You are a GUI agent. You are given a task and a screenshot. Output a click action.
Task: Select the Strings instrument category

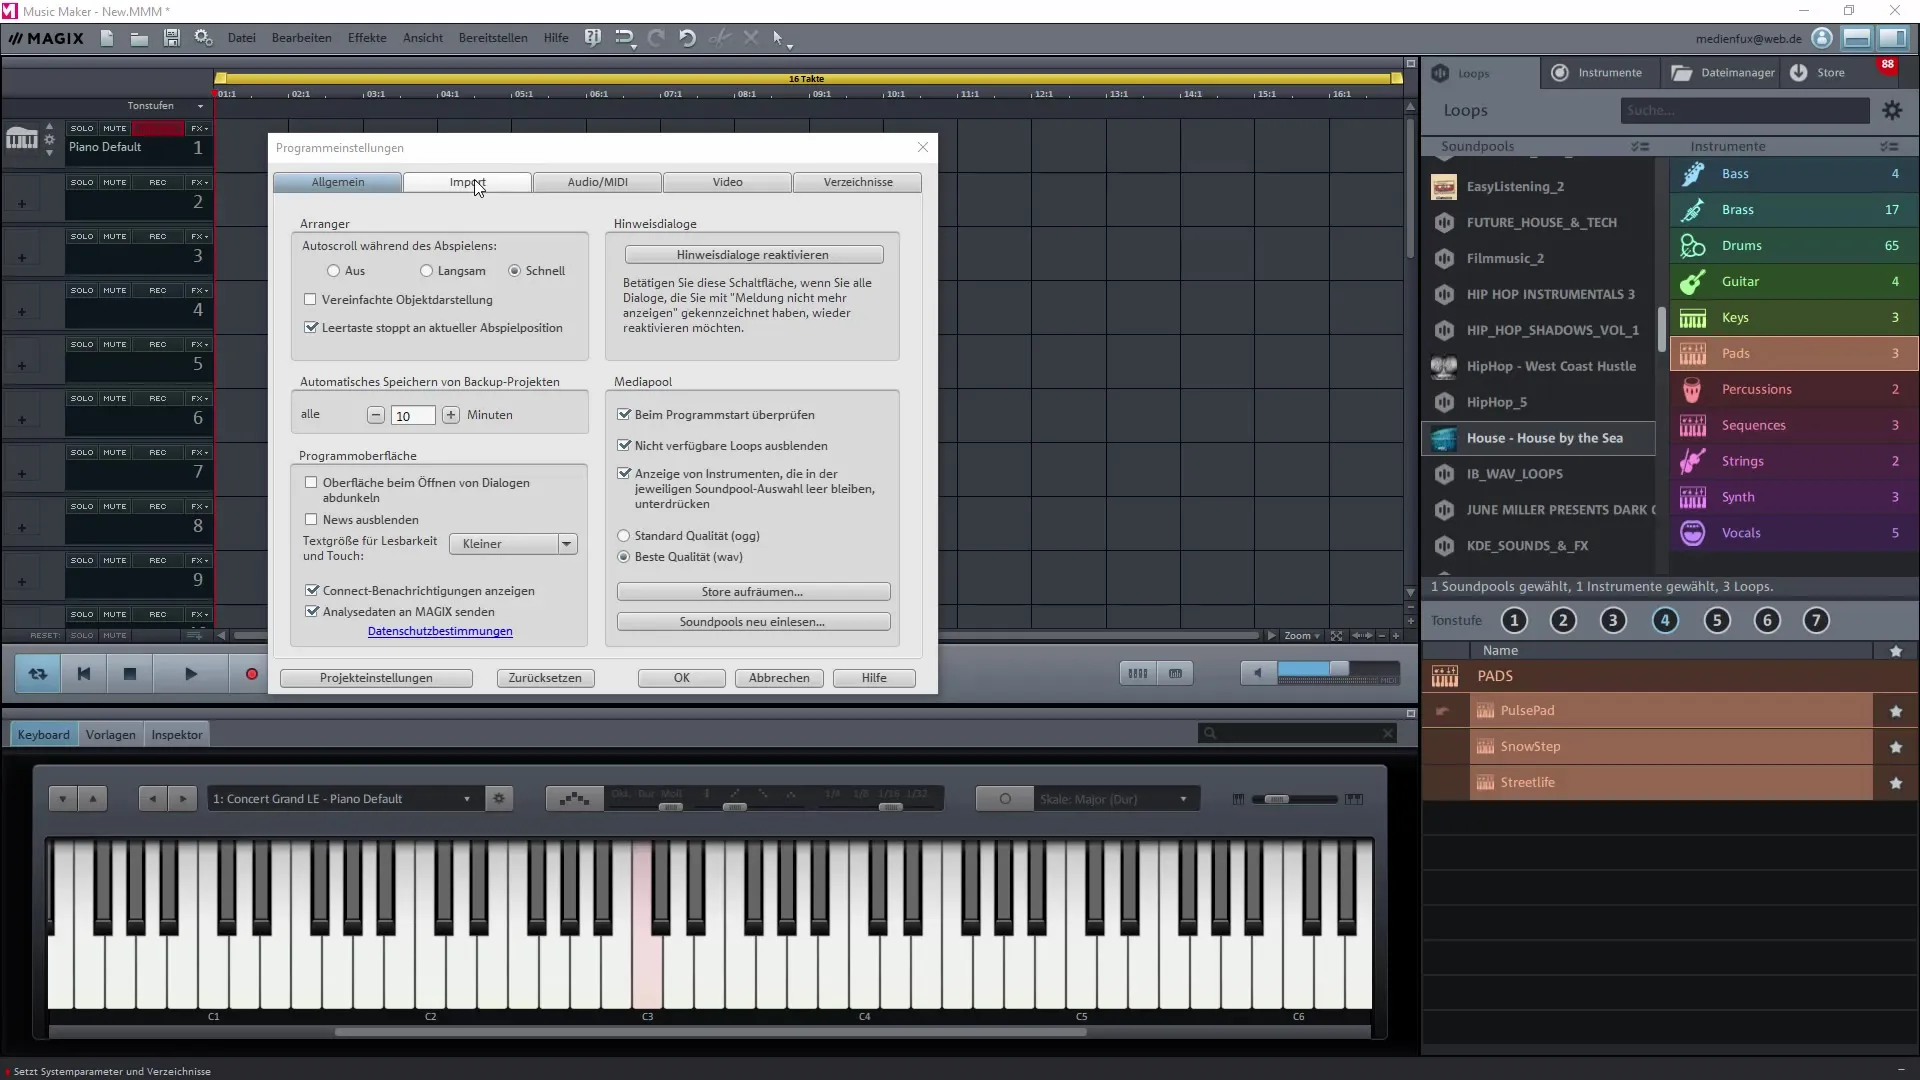(1794, 462)
